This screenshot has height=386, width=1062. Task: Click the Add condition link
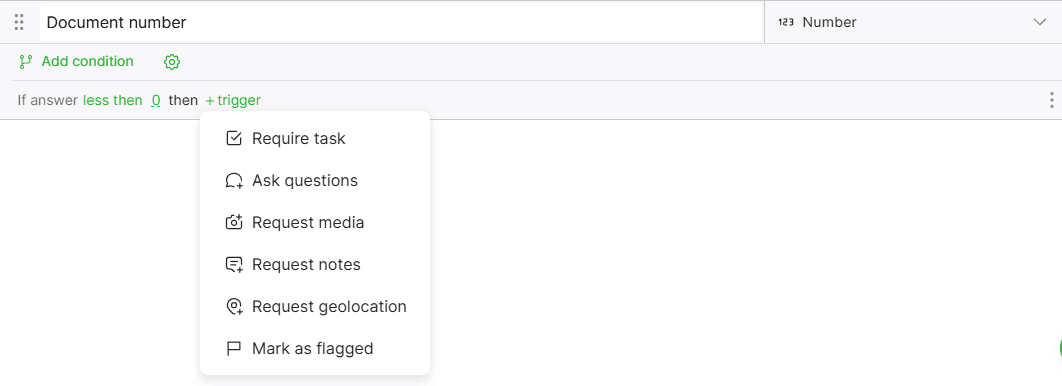(x=87, y=62)
